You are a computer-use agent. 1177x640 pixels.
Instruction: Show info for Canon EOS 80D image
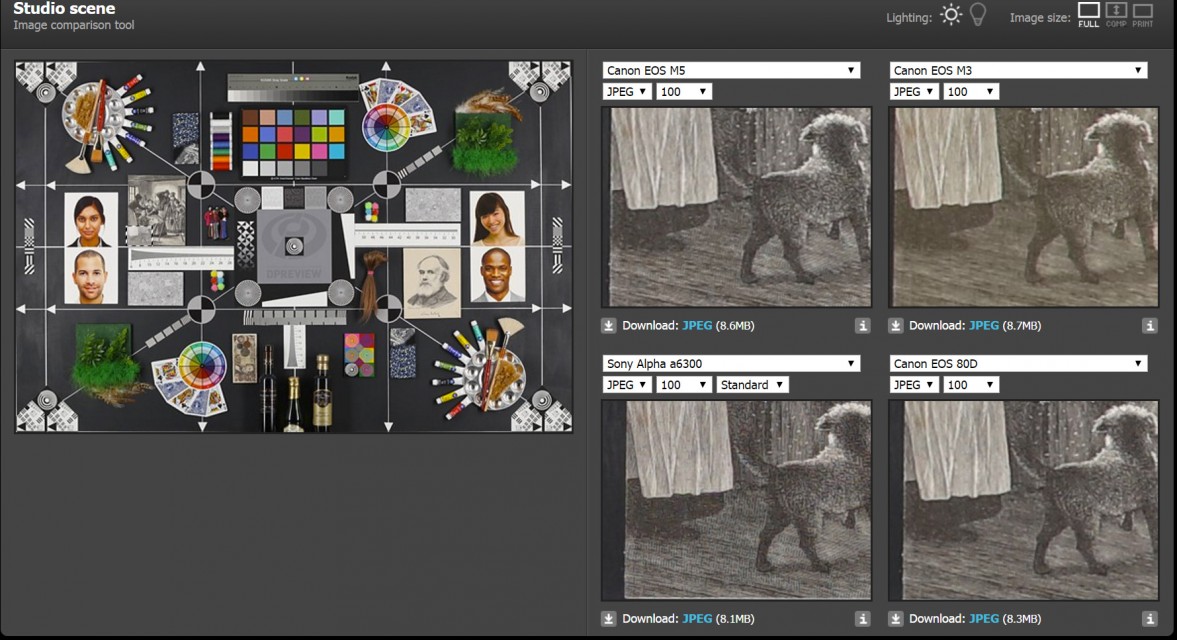1150,619
